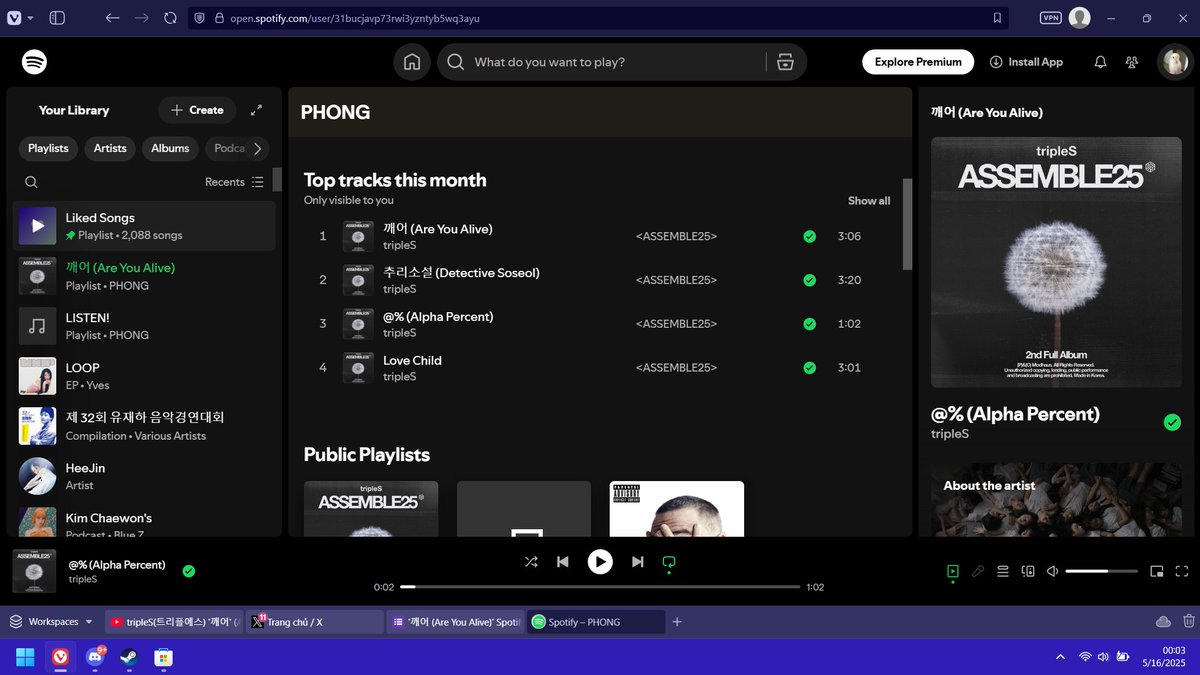Switch to the Spotify – PHONG tab

click(596, 622)
